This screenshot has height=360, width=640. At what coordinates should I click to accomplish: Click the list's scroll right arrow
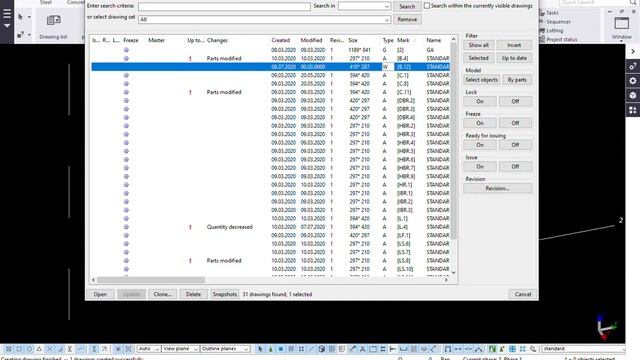click(x=446, y=280)
